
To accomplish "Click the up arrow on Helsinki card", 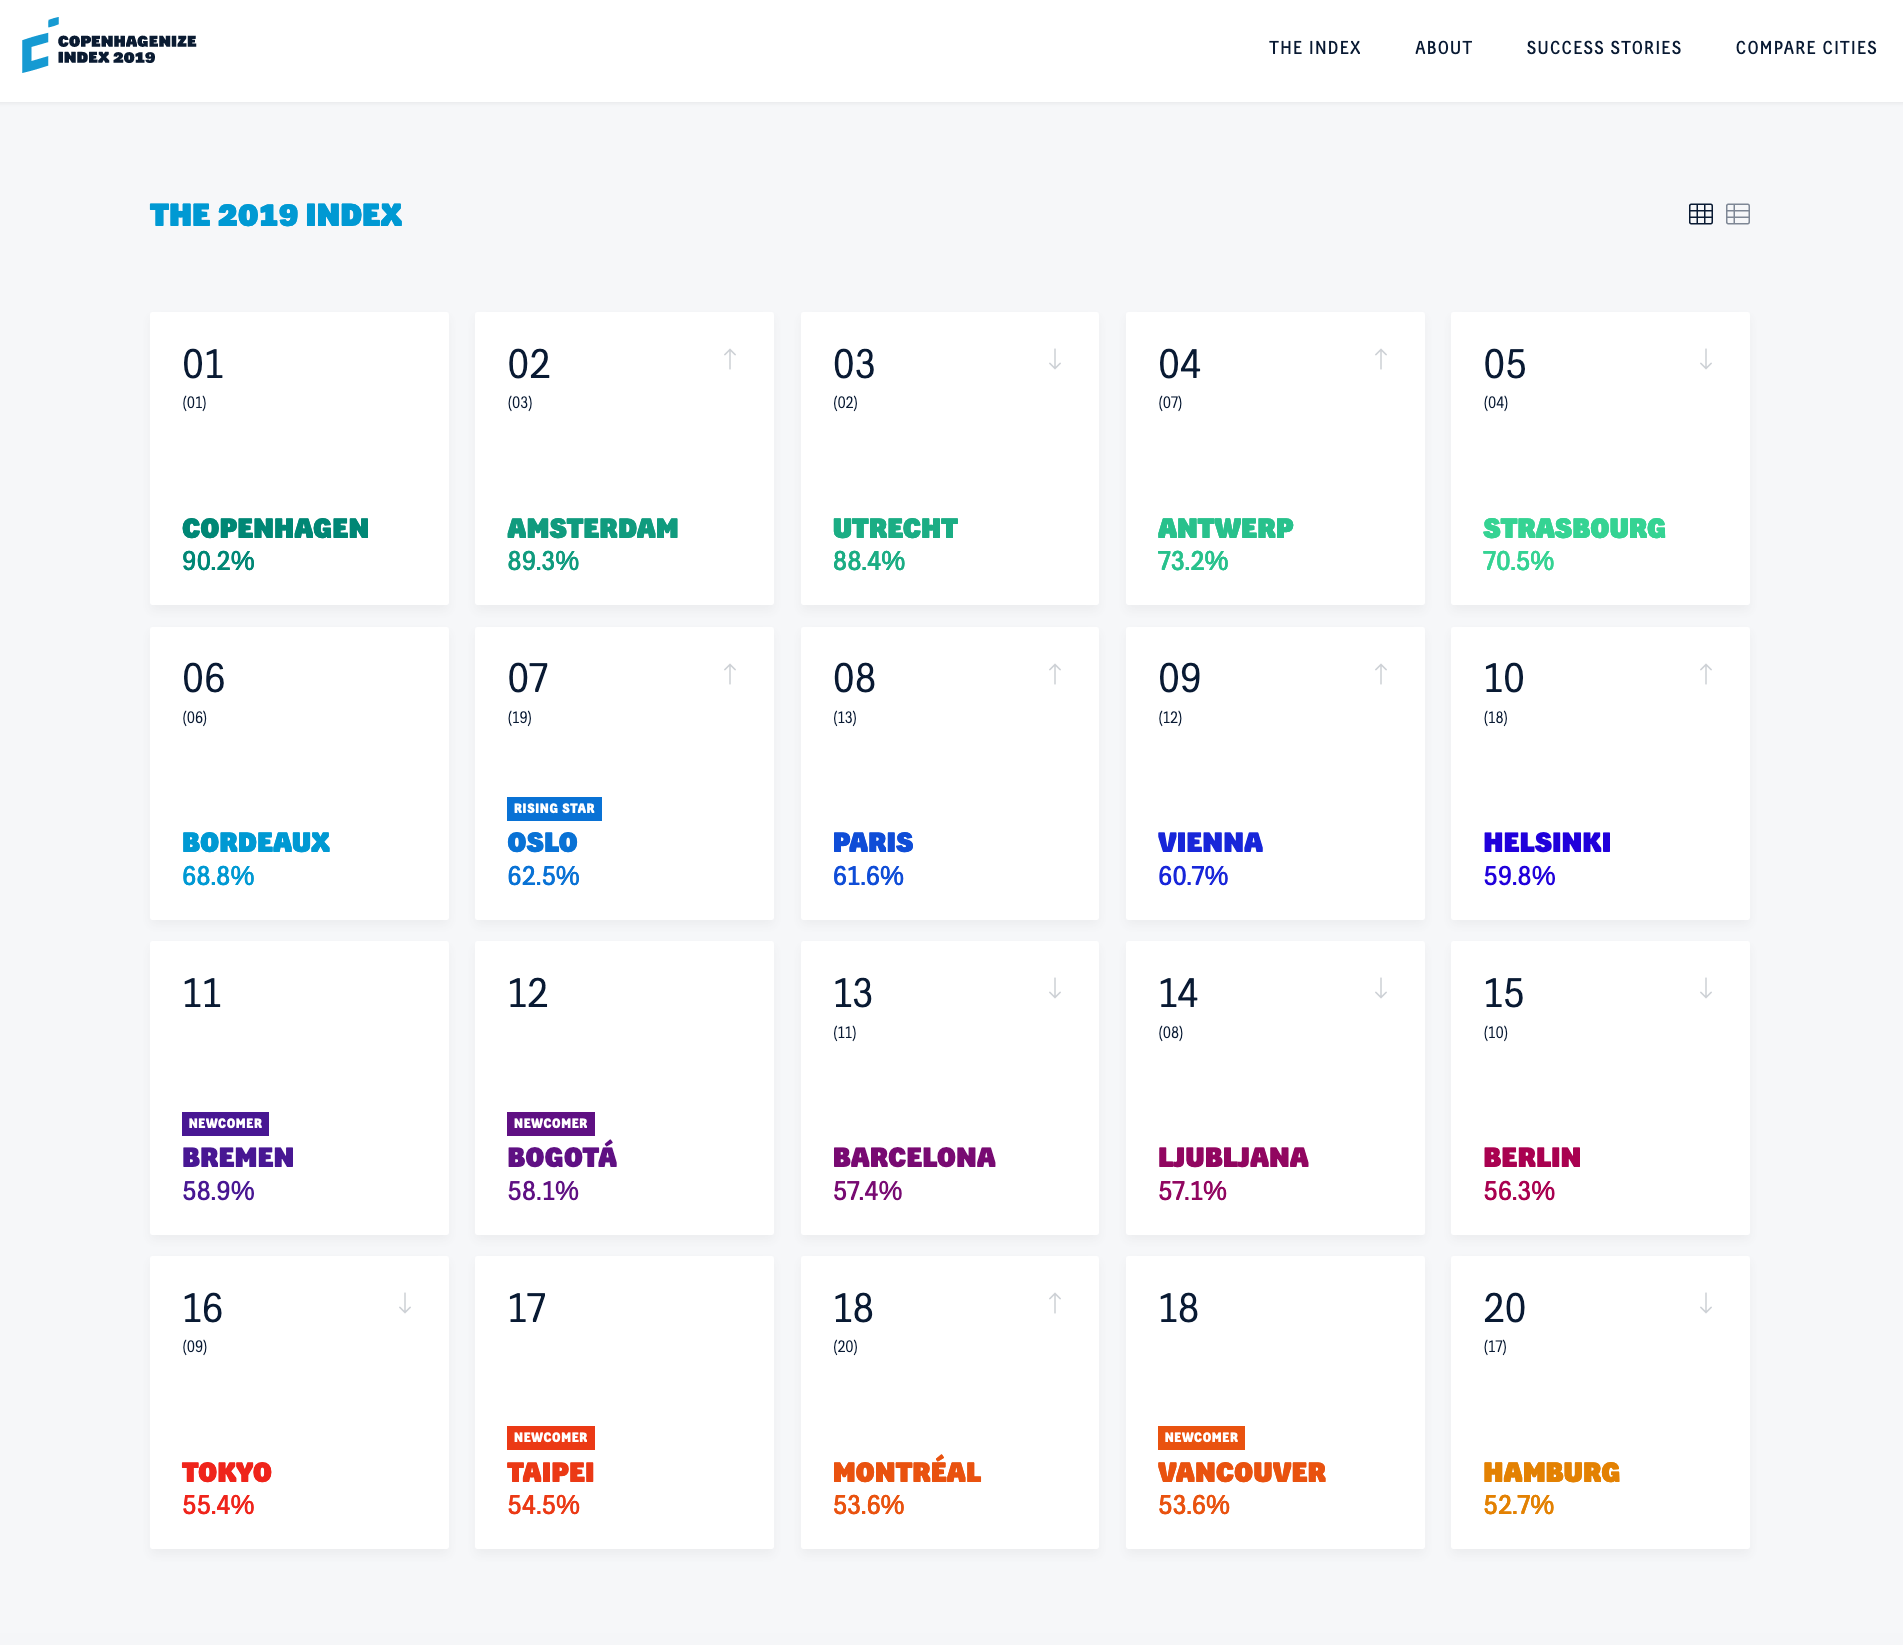I will 1706,674.
